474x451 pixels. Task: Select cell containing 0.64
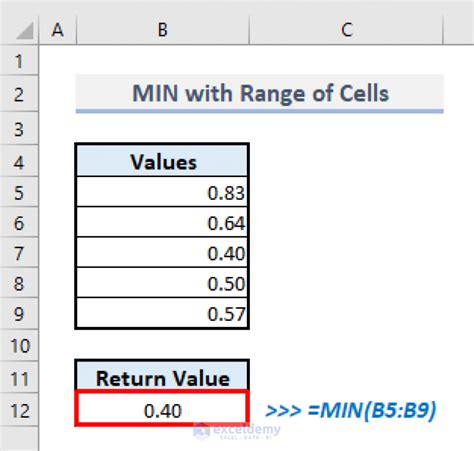162,222
